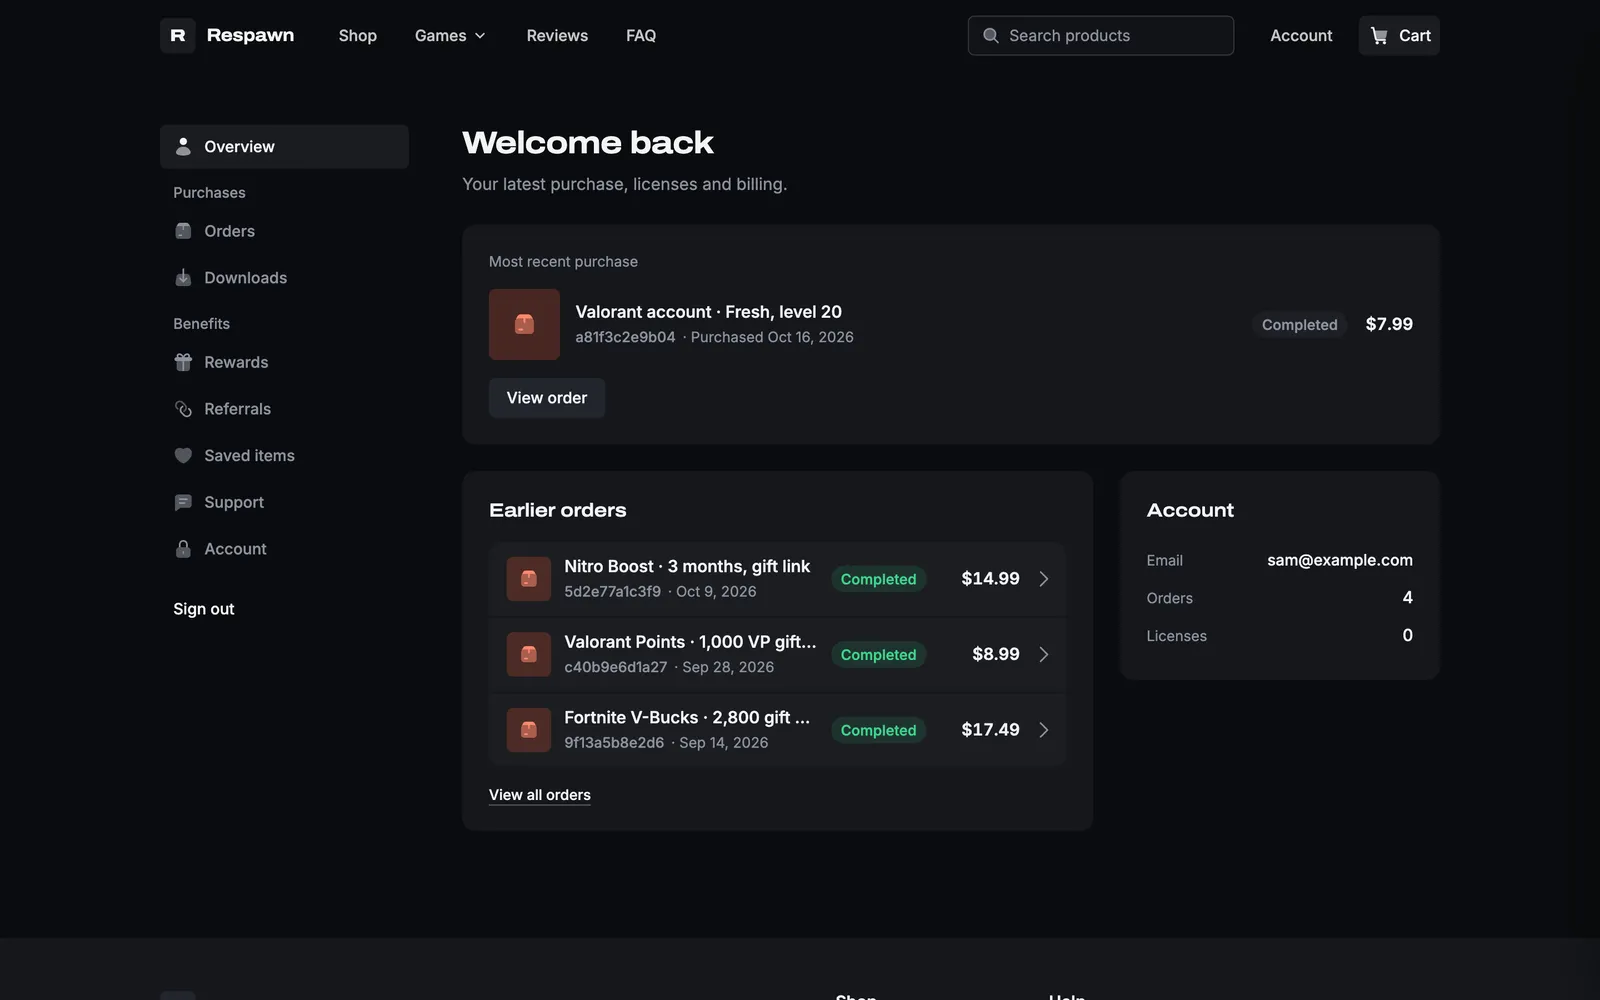Open the Valorant Points order chevron
The image size is (1600, 1000).
point(1044,654)
